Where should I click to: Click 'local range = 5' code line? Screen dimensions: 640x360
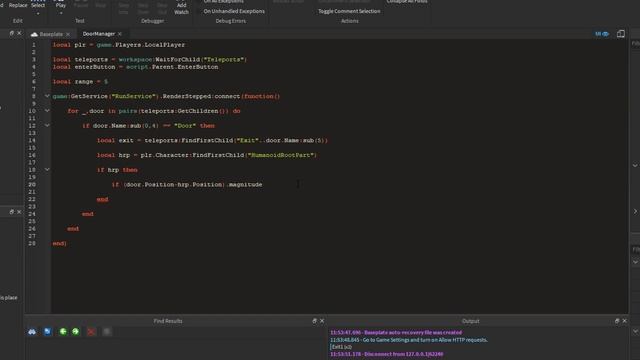point(80,82)
